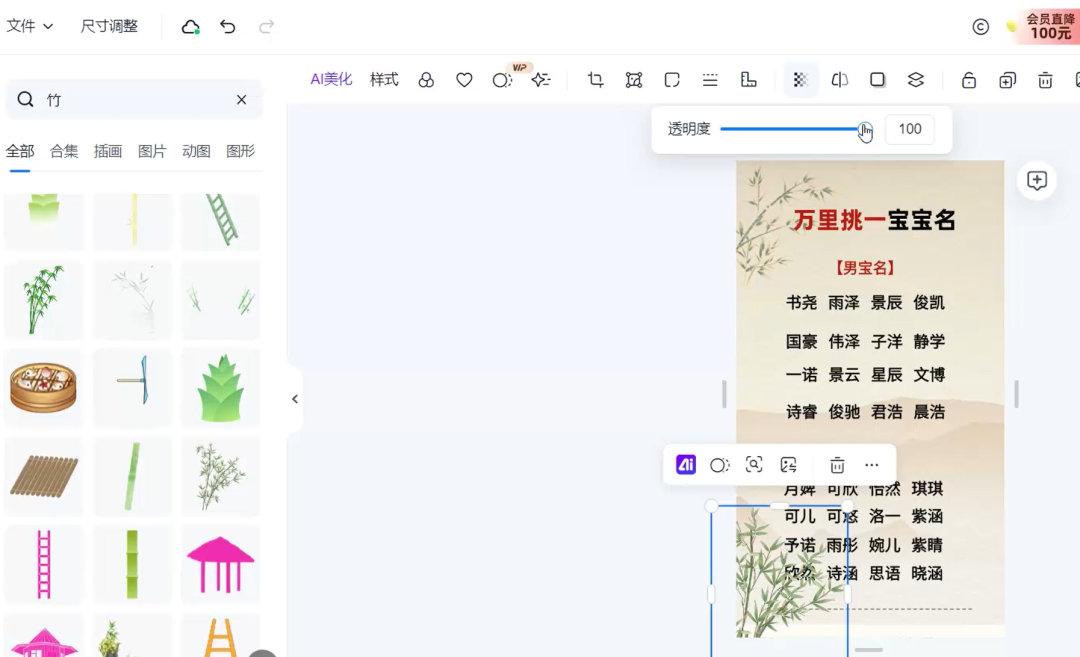This screenshot has height=657, width=1080.
Task: Click the name 晓涵 on canvas
Action: pos(927,574)
